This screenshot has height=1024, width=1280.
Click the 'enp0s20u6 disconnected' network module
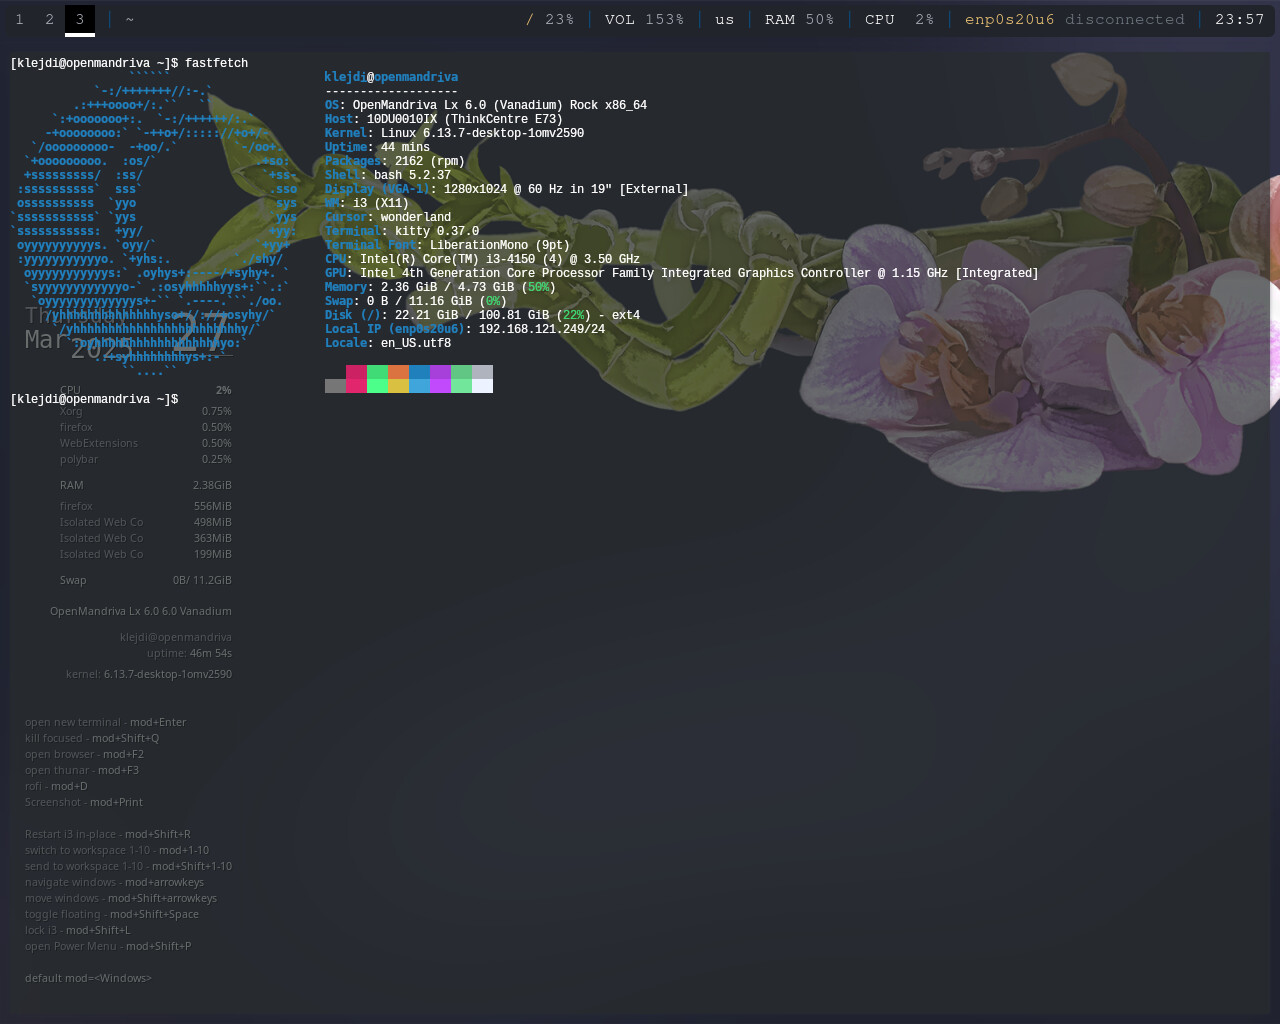pos(1074,19)
